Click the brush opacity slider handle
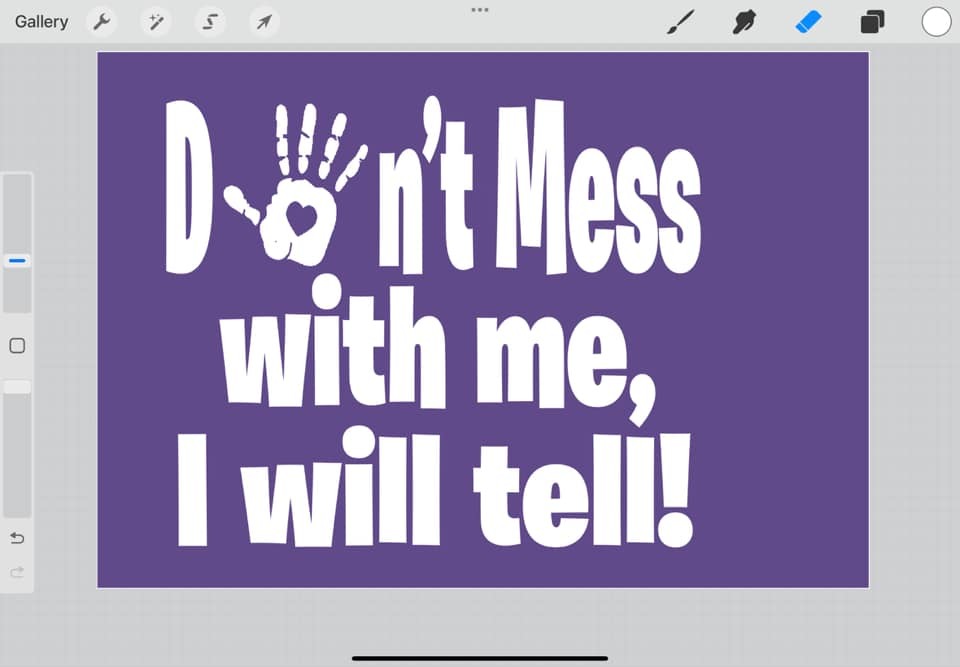 coord(17,387)
